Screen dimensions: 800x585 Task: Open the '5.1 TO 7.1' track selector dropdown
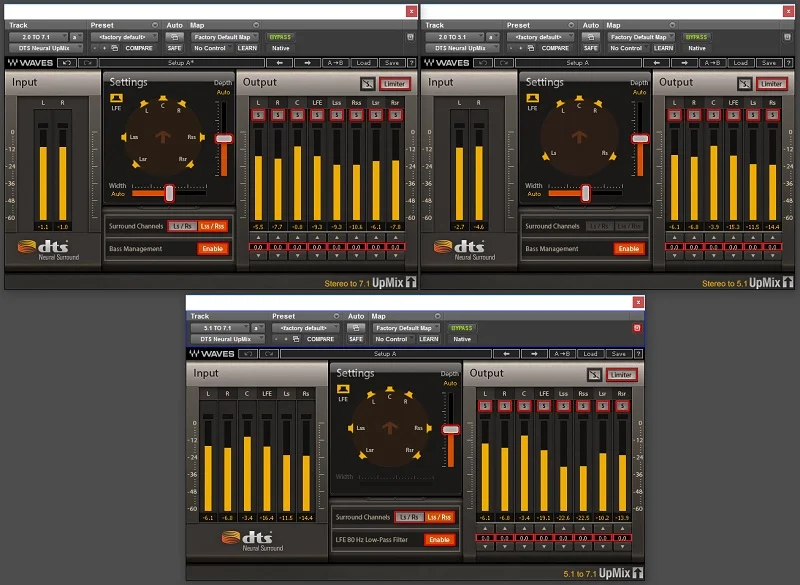[220, 328]
